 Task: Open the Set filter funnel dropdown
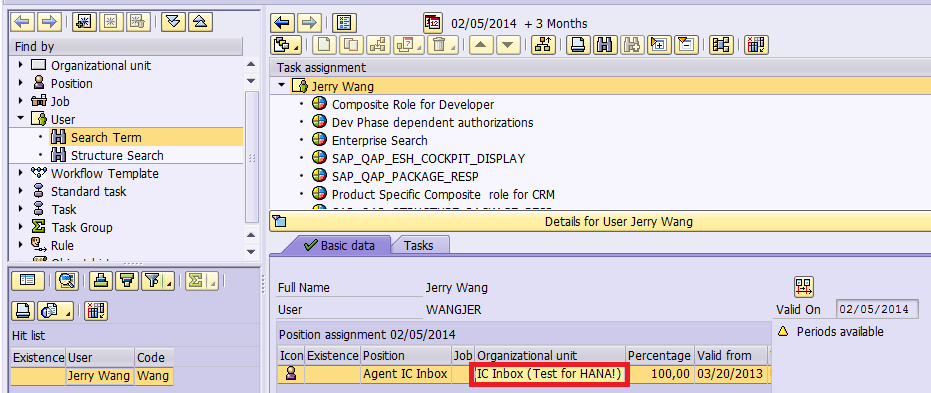click(x=157, y=281)
